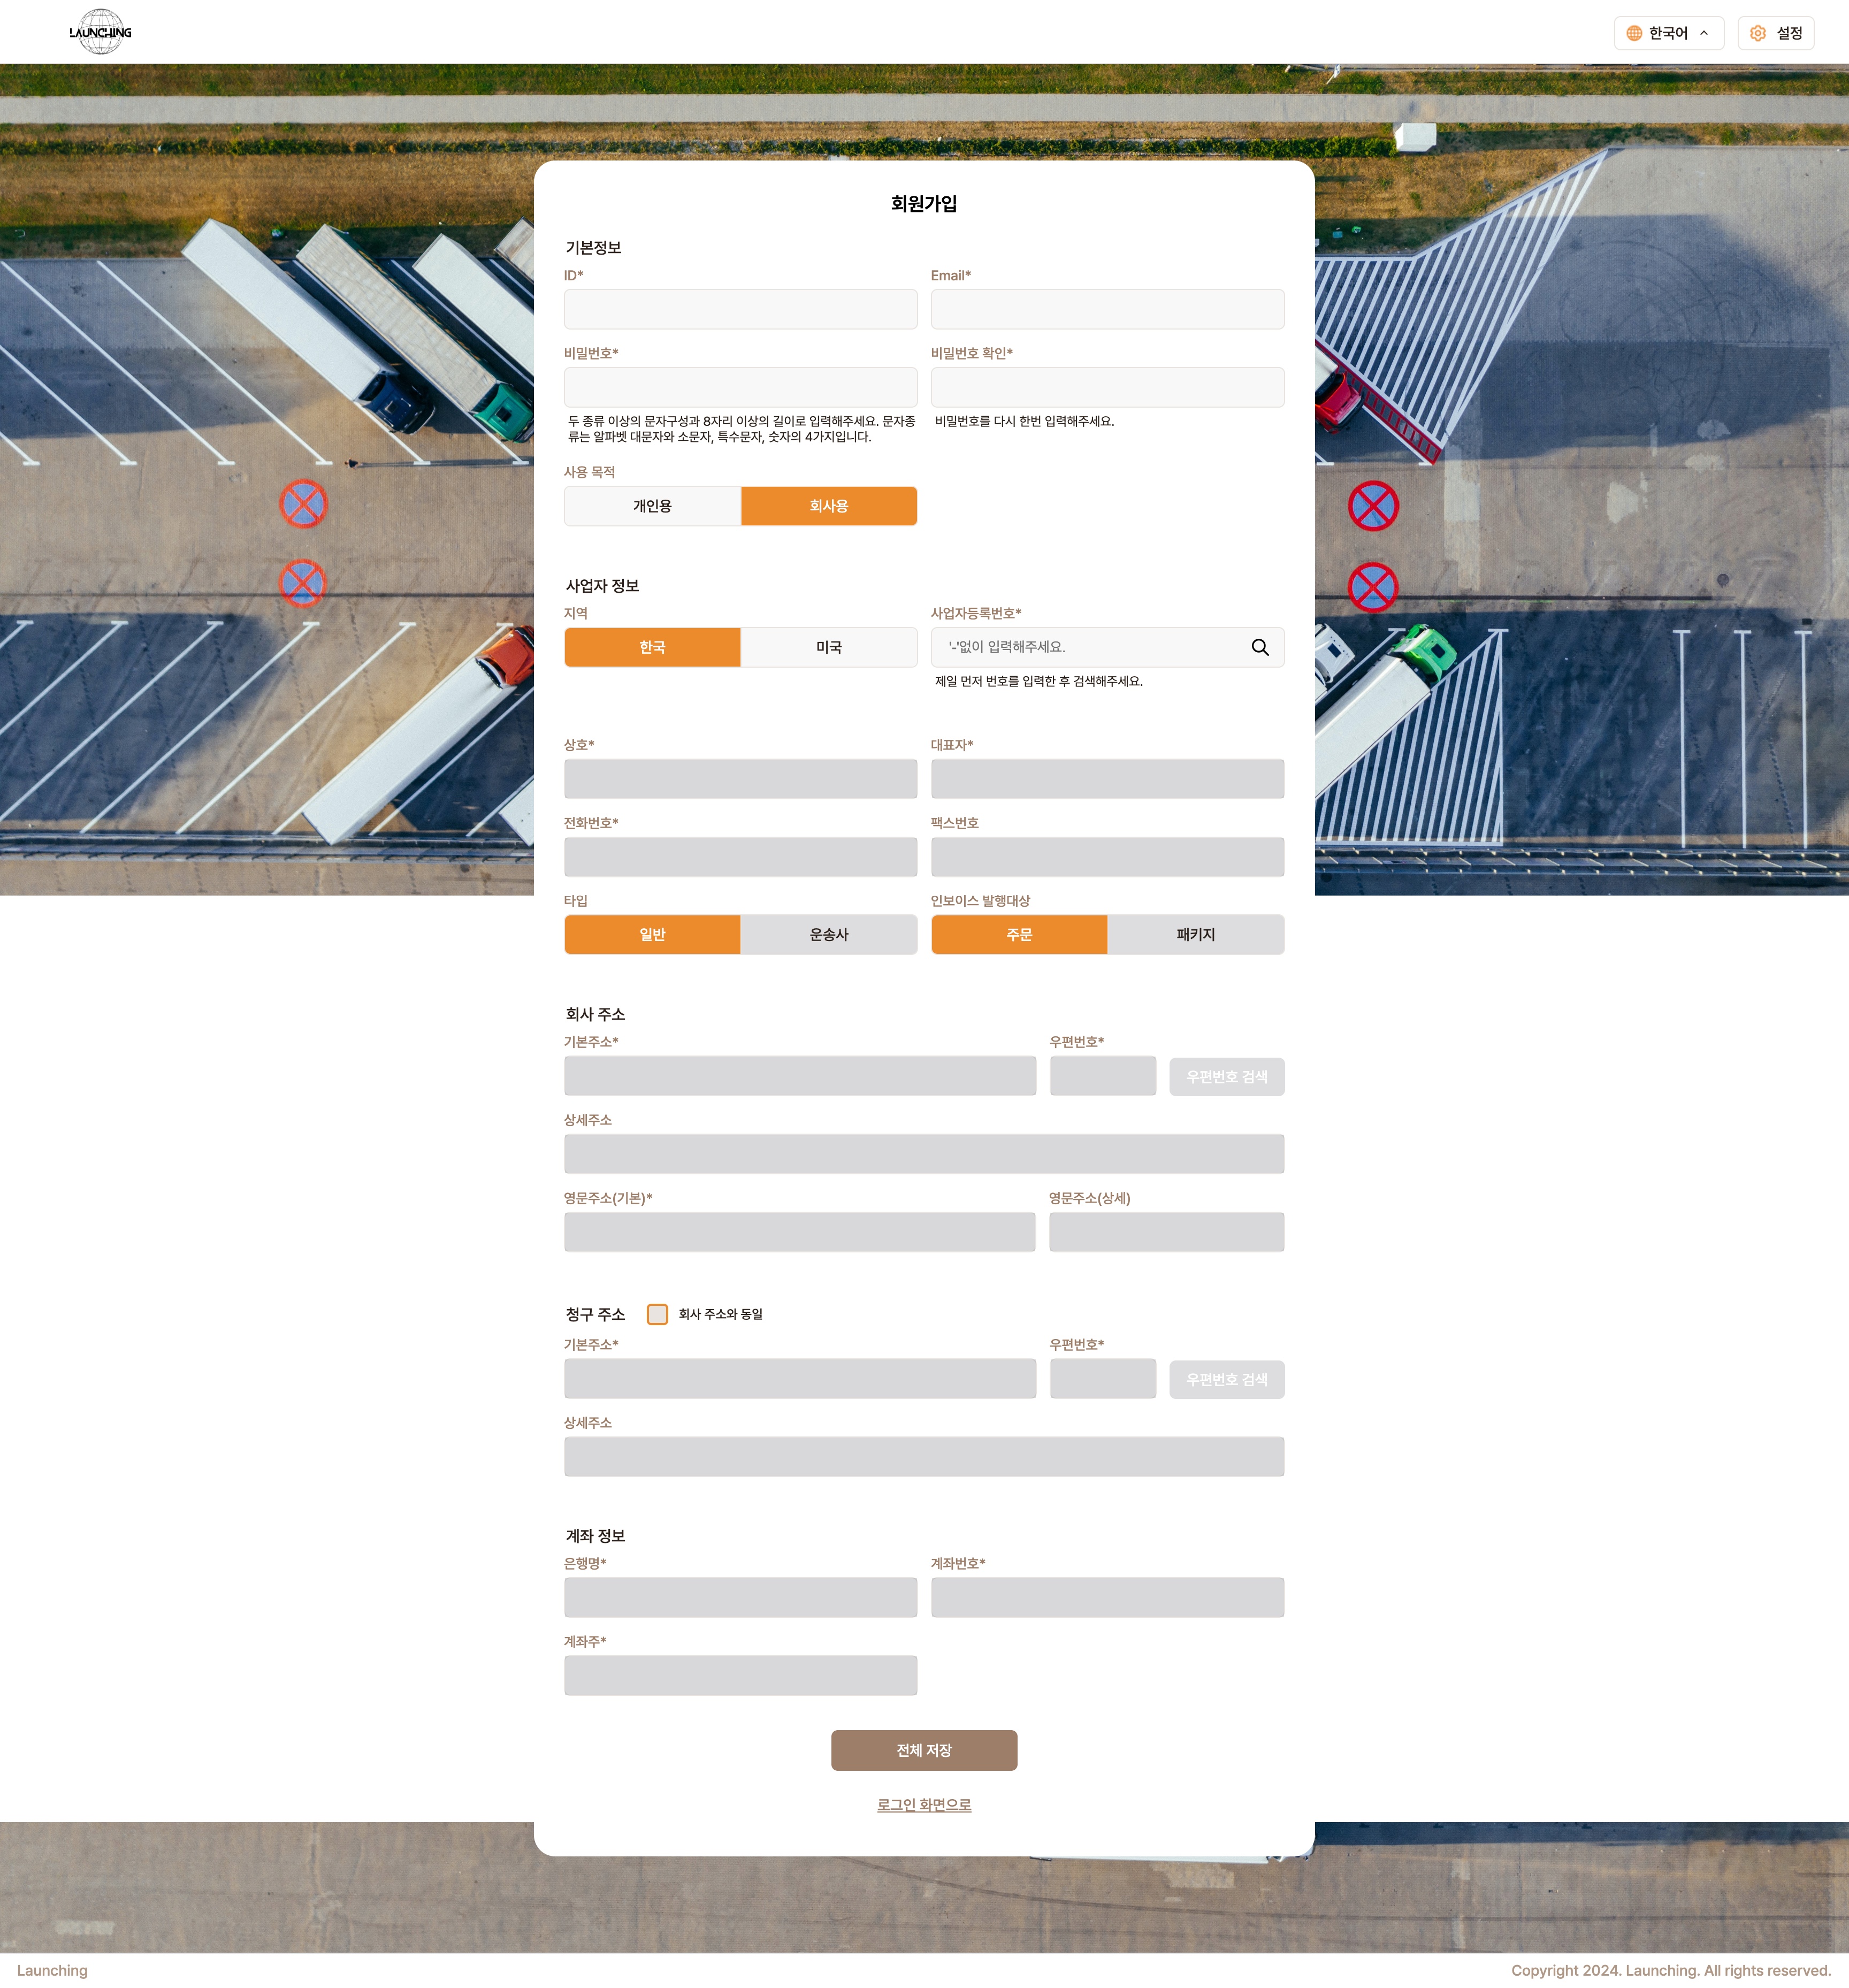Screen dimensions: 1849x1988
Task: Click 우편번호 검색 under 청구 주소
Action: pos(1226,1379)
